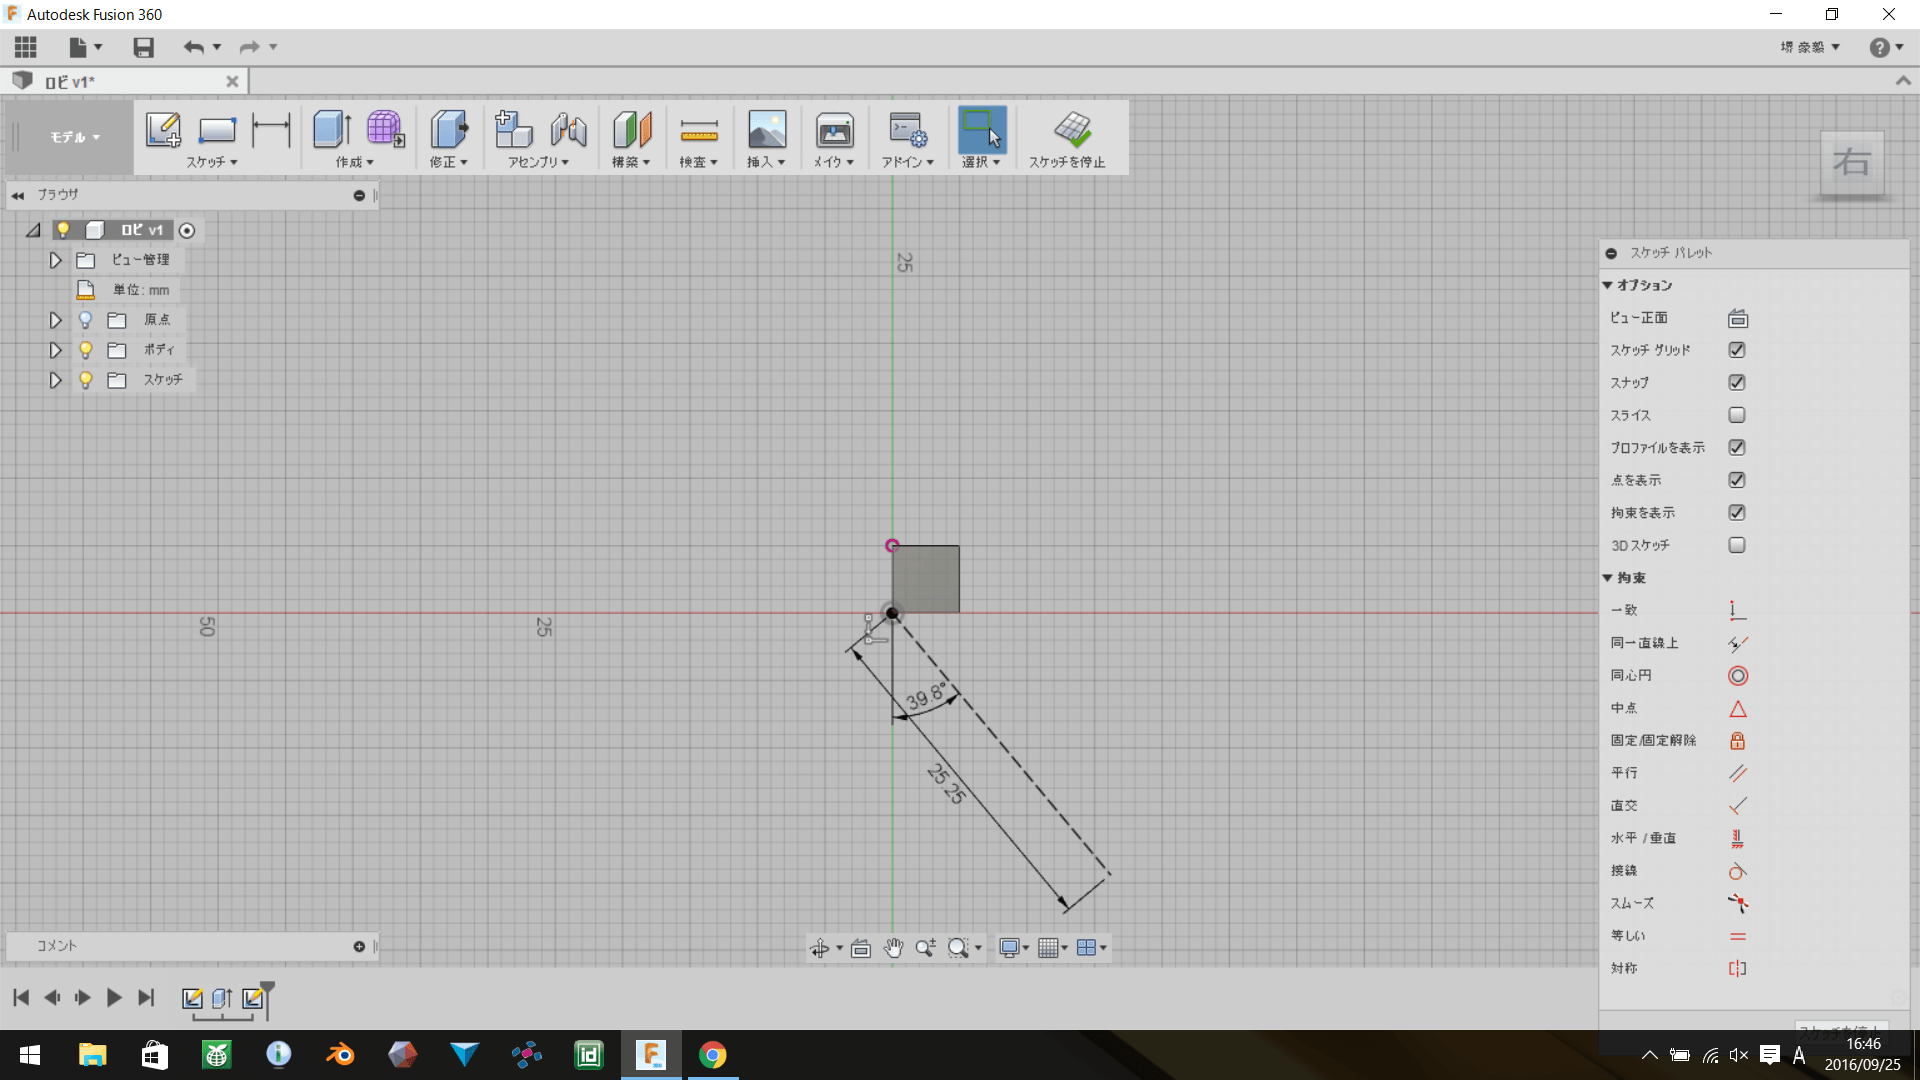Expand the origin folder in browser

pyautogui.click(x=56, y=320)
